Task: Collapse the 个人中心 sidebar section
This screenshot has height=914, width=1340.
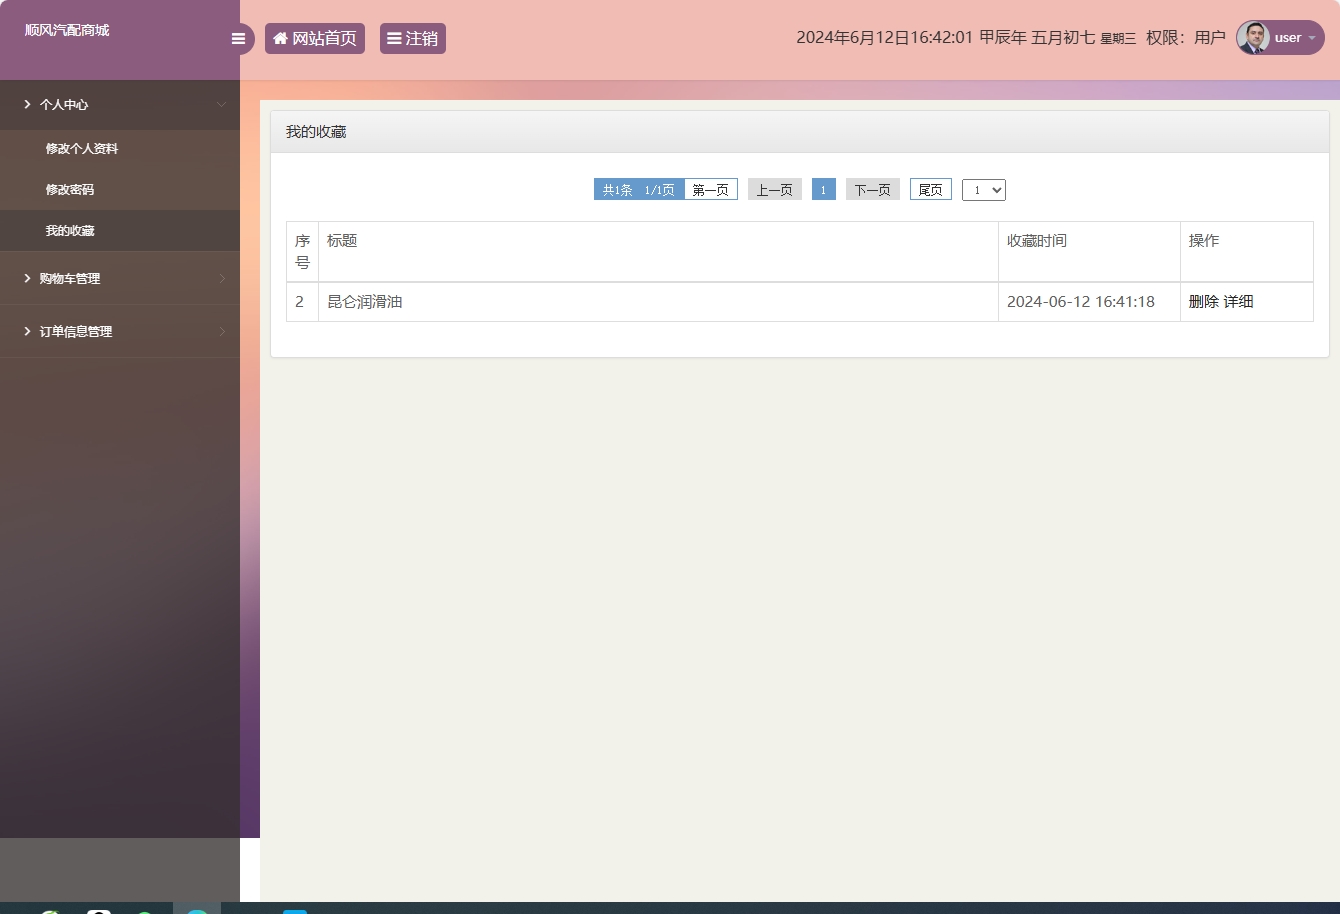Action: [x=120, y=104]
